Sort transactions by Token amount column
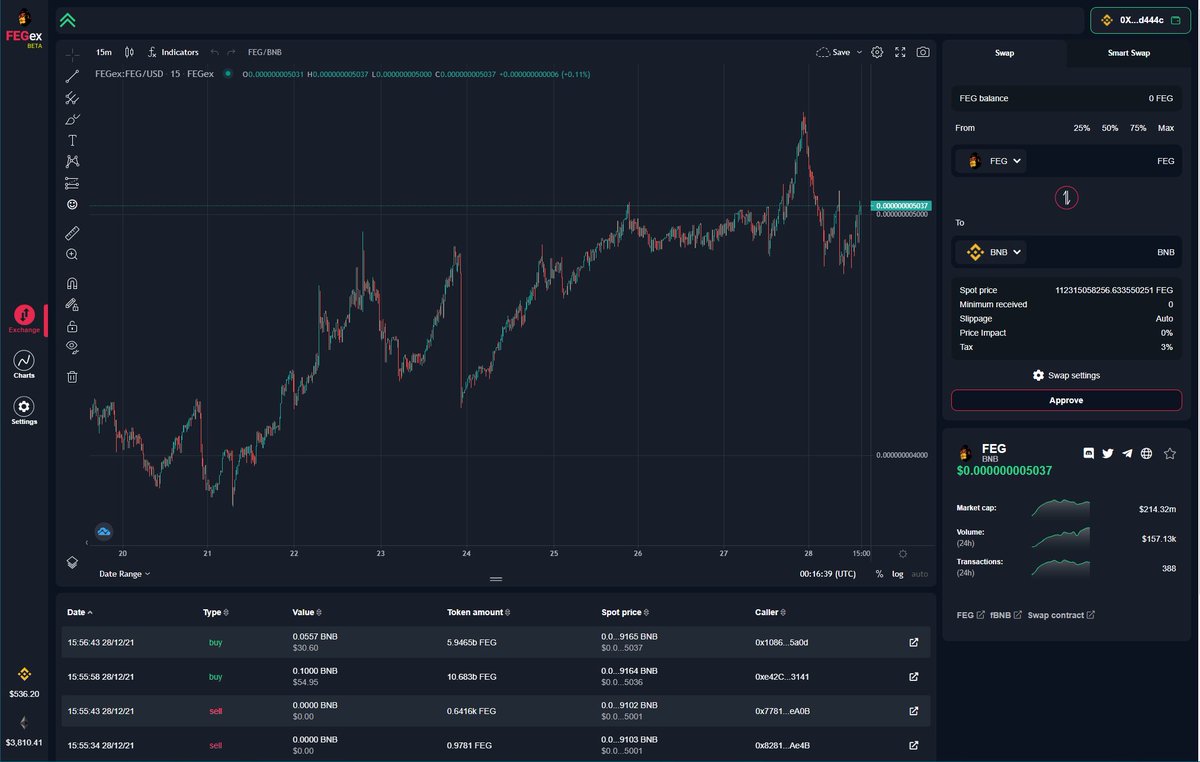The width and height of the screenshot is (1200, 762). [480, 611]
